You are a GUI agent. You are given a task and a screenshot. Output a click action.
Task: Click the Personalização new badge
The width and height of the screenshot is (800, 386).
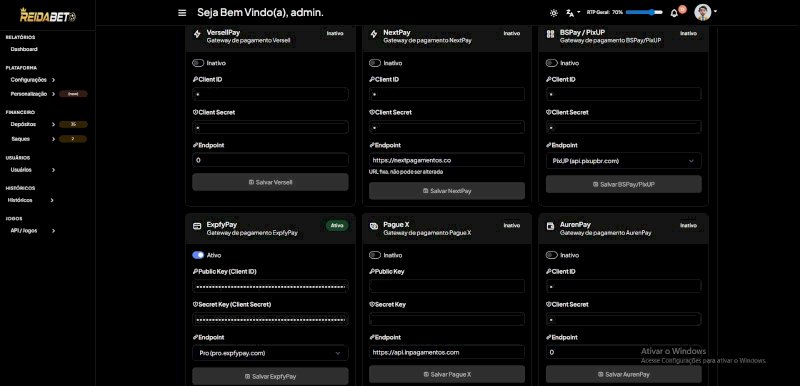(73, 94)
